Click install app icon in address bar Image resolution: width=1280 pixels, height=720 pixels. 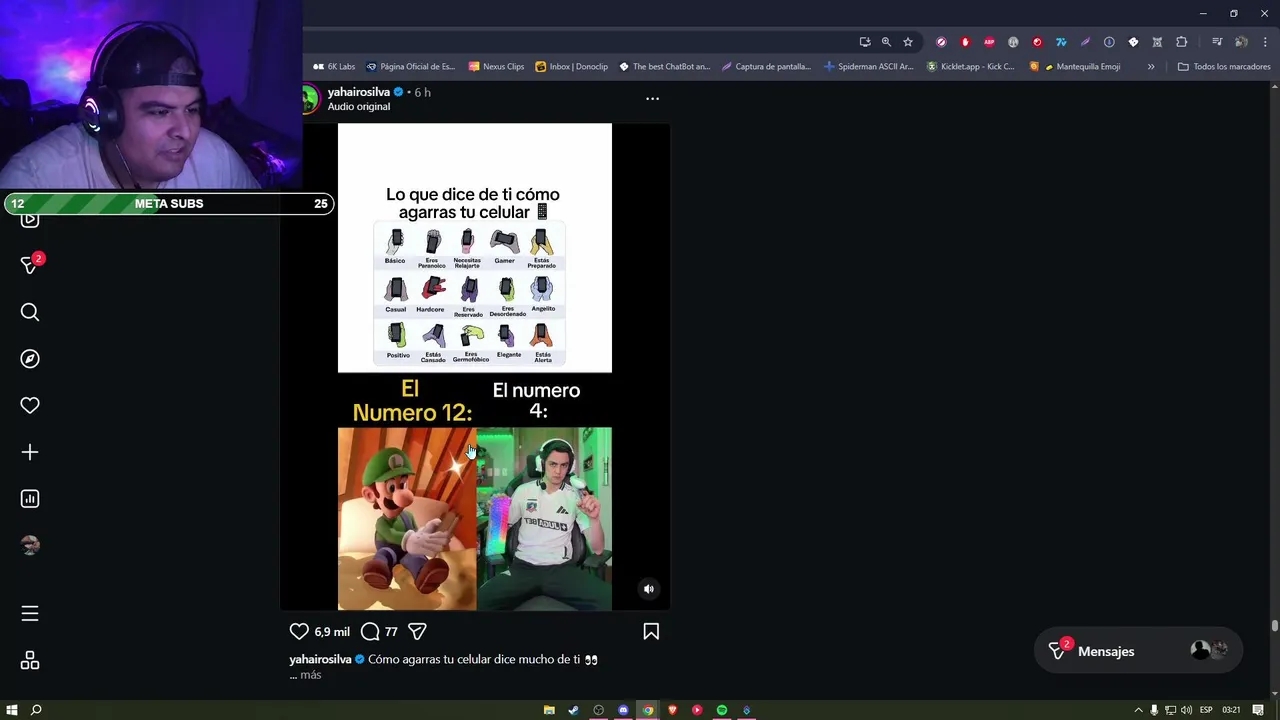point(865,42)
